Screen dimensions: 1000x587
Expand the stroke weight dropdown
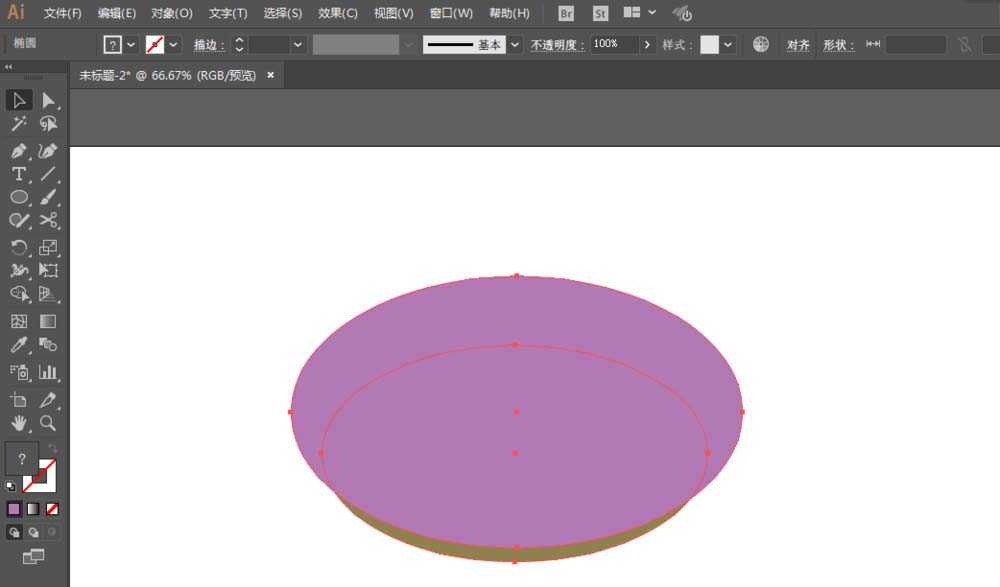pyautogui.click(x=297, y=45)
